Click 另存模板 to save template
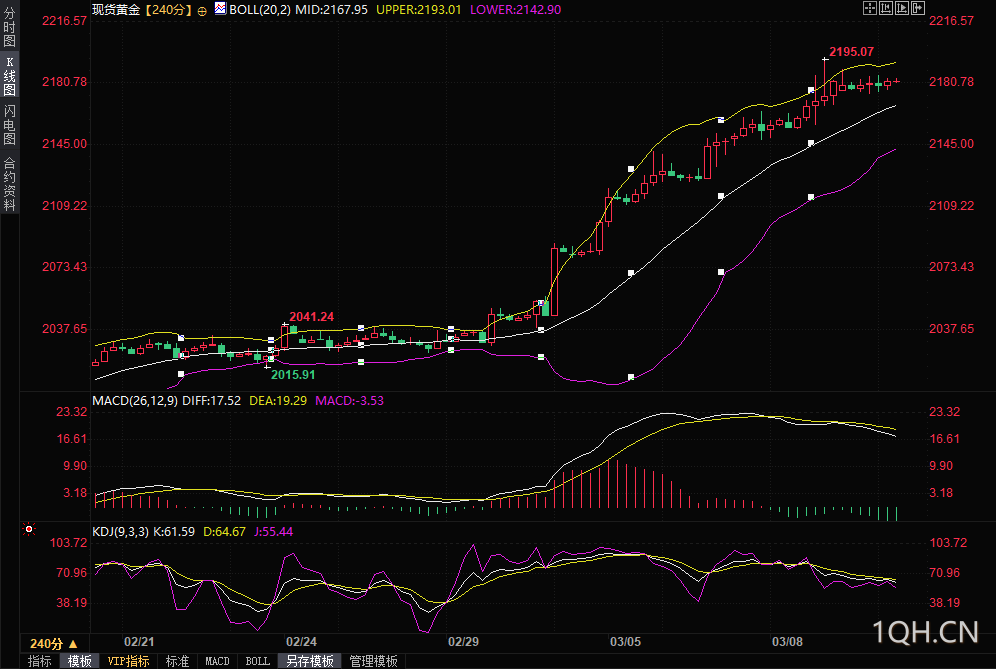 click(x=310, y=661)
